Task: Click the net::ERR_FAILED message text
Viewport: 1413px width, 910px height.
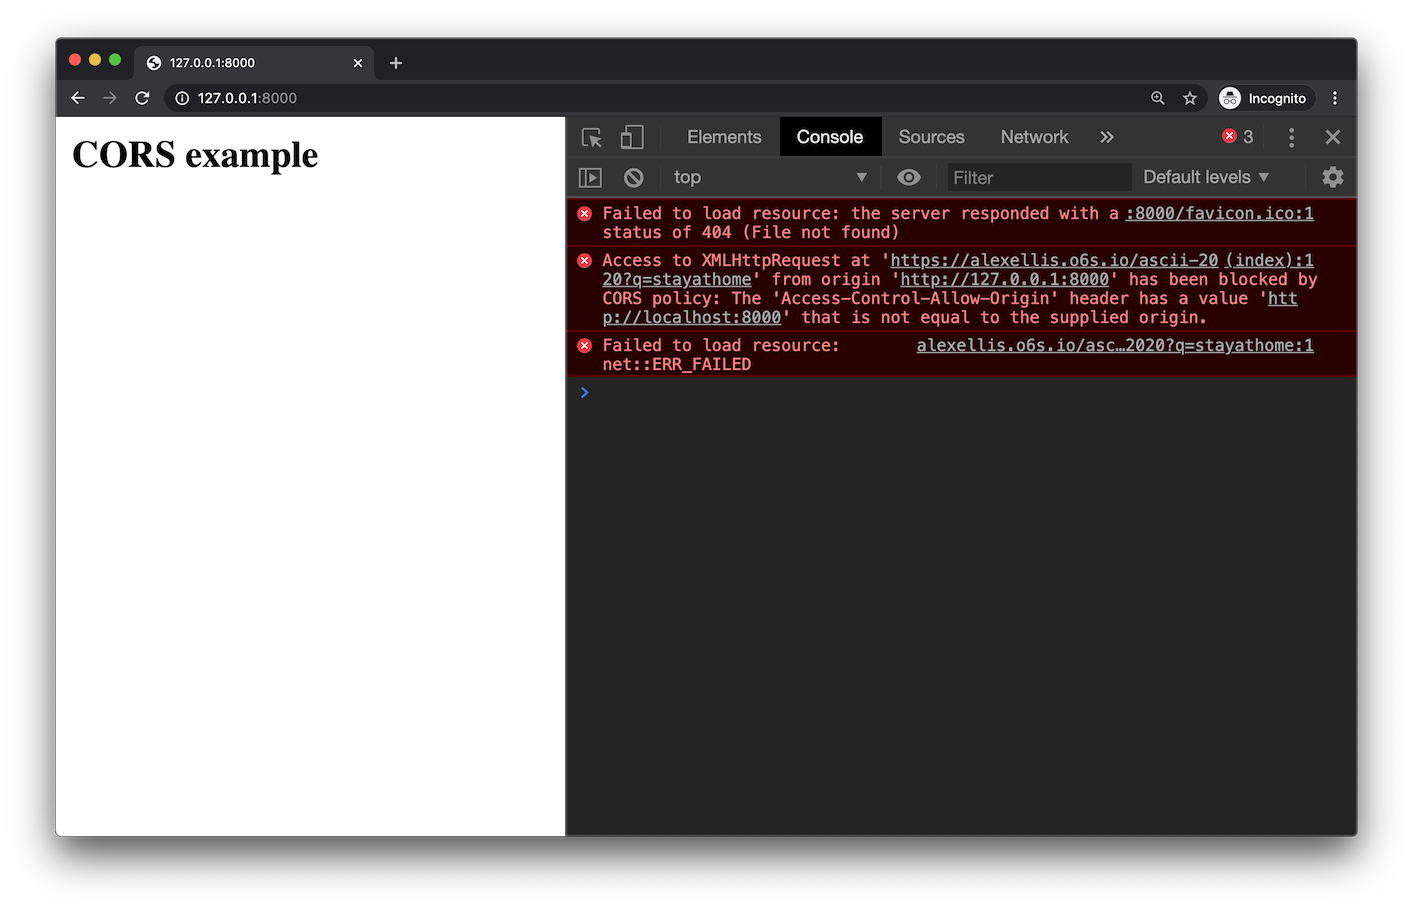Action: [x=676, y=364]
